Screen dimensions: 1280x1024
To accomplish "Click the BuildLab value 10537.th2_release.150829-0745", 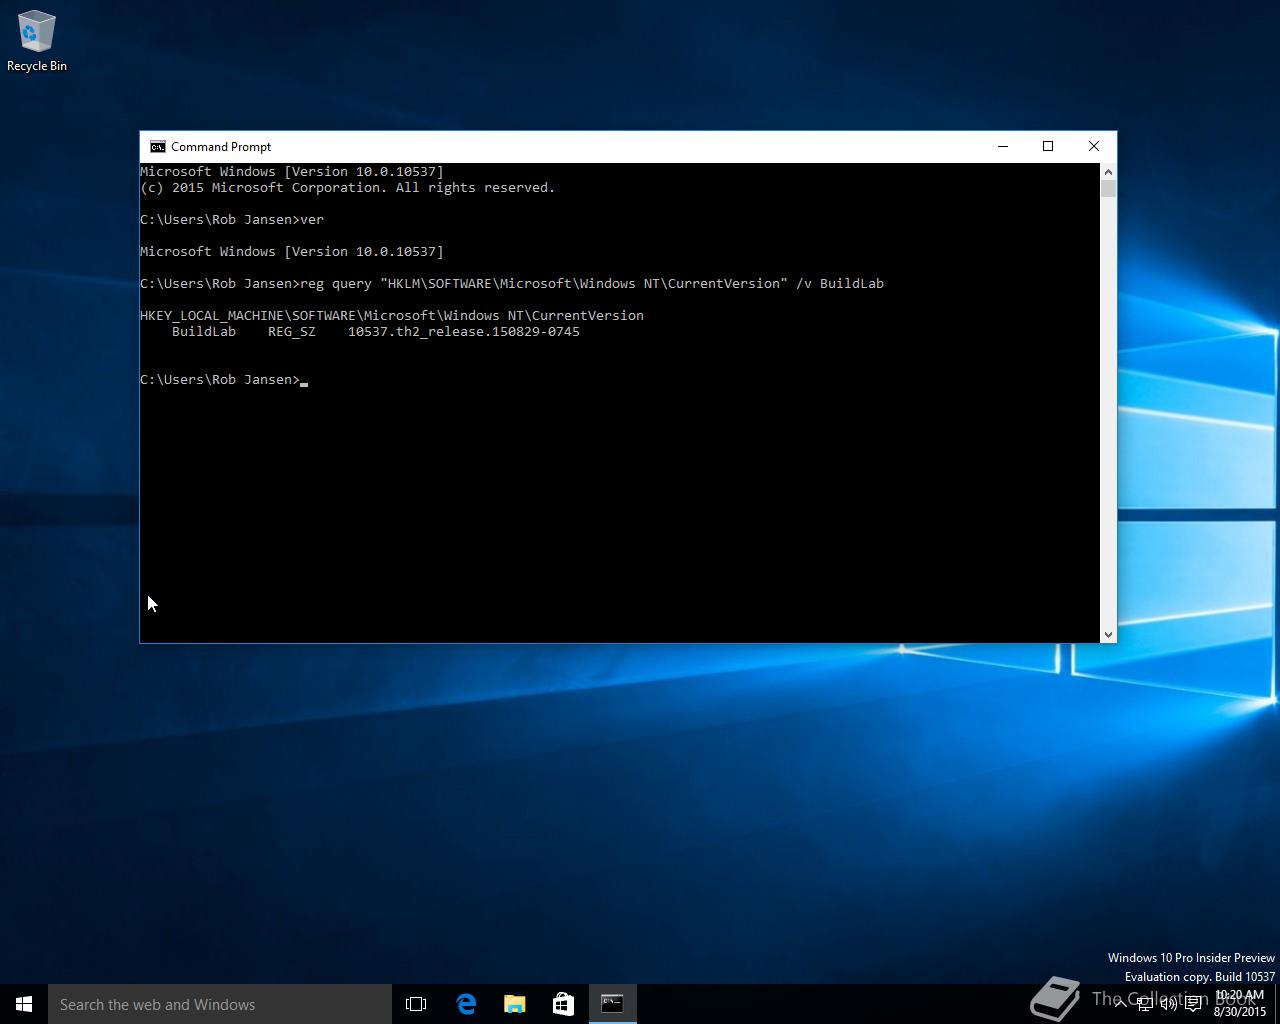I will 464,331.
